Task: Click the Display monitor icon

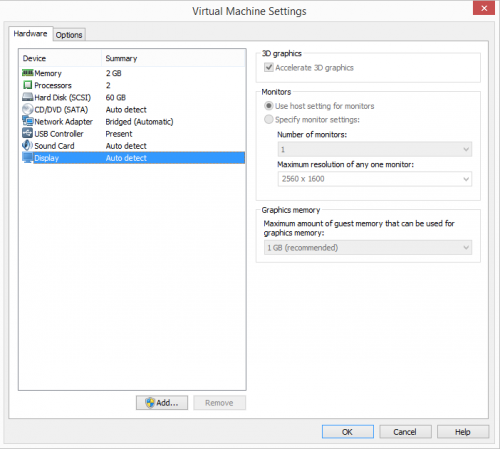Action: point(28,158)
